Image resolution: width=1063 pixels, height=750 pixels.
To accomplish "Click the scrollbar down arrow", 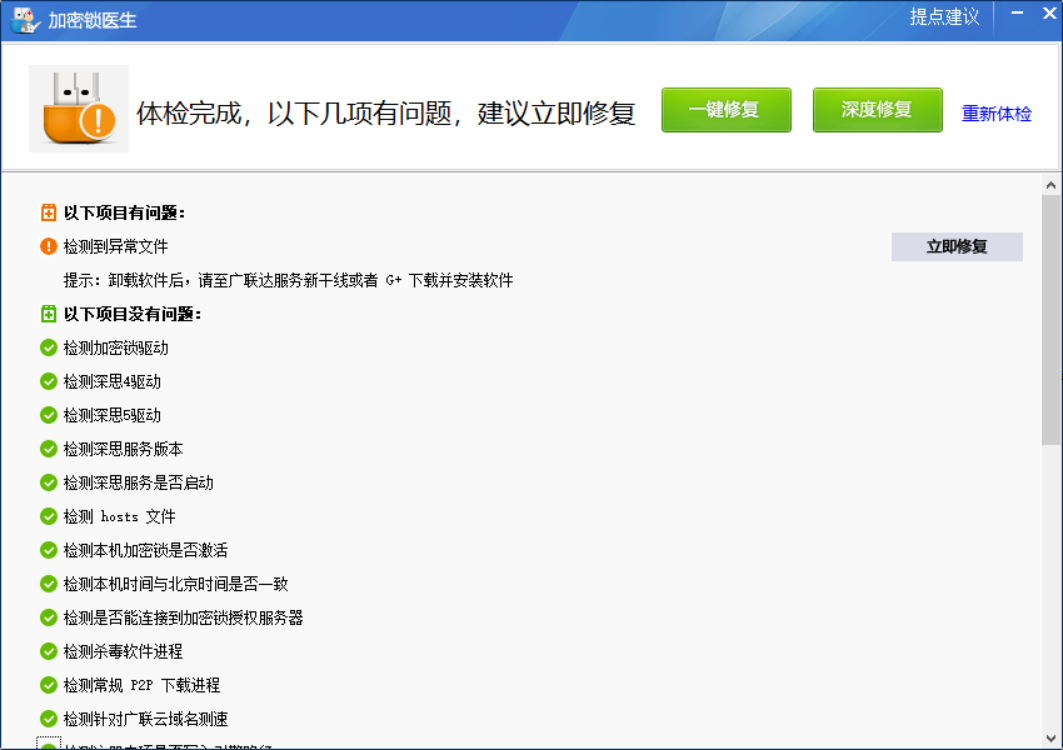I will point(1051,738).
